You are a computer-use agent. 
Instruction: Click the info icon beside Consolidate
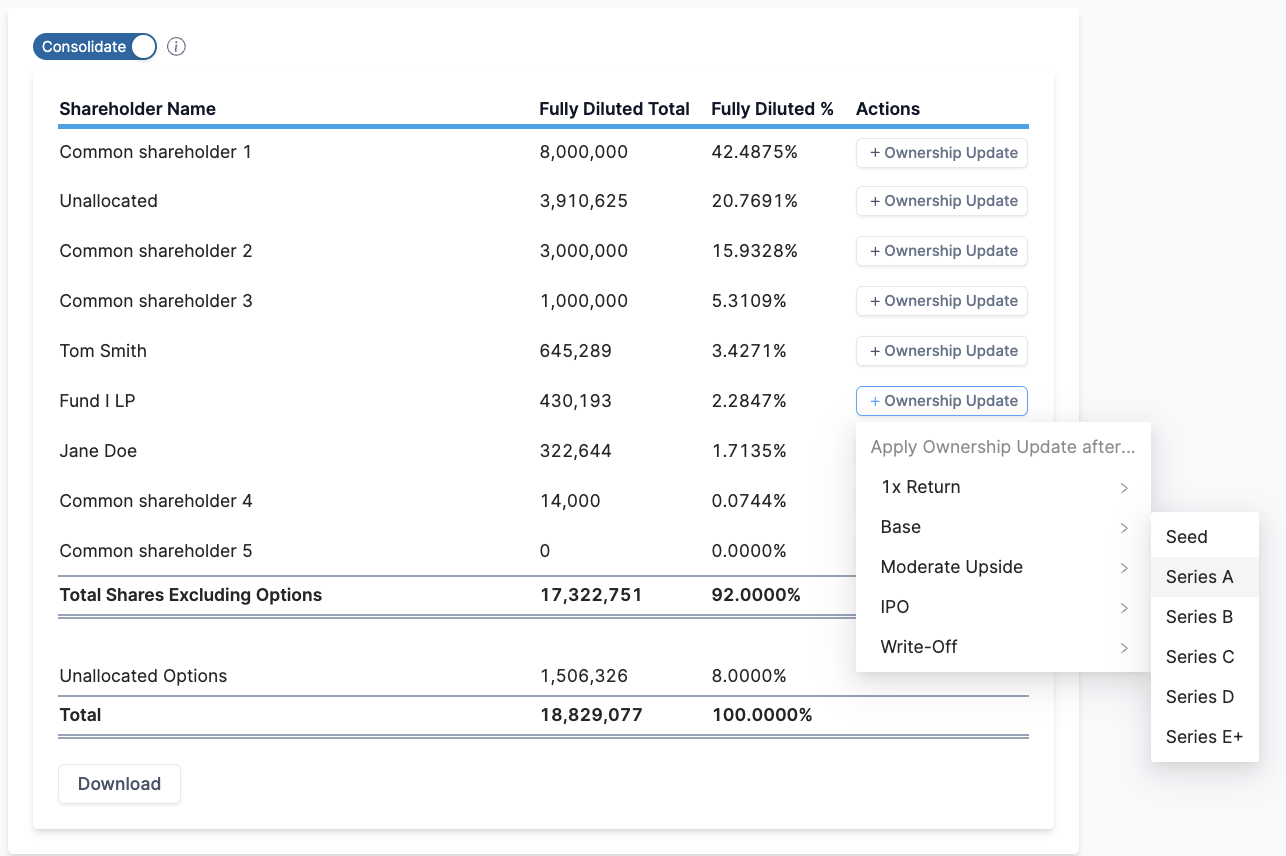point(177,47)
